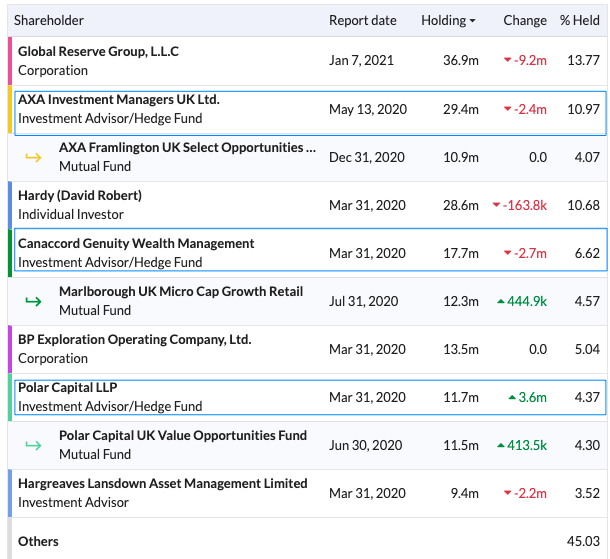Select Polar Capital UK Value Opportunities Fund
The height and width of the screenshot is (559, 610).
(183, 435)
